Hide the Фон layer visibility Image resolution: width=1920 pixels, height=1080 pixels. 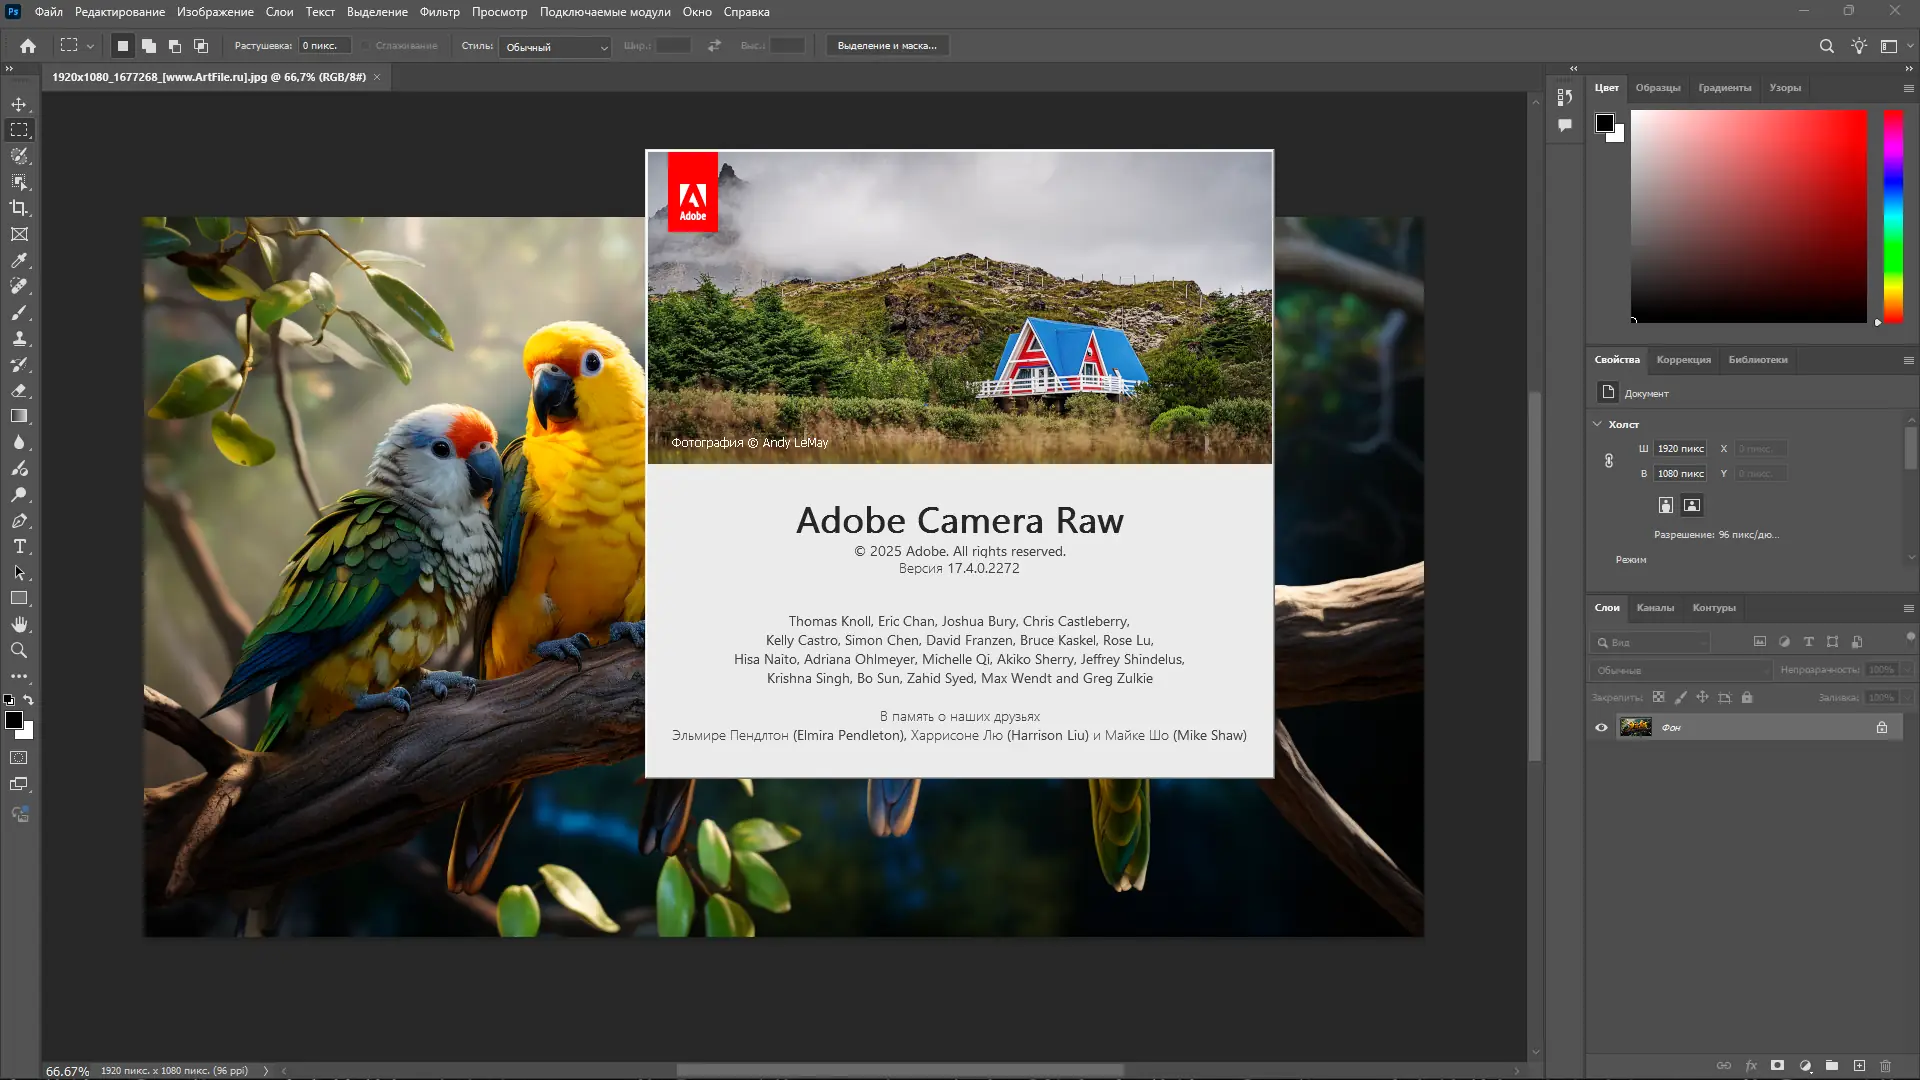(x=1603, y=727)
